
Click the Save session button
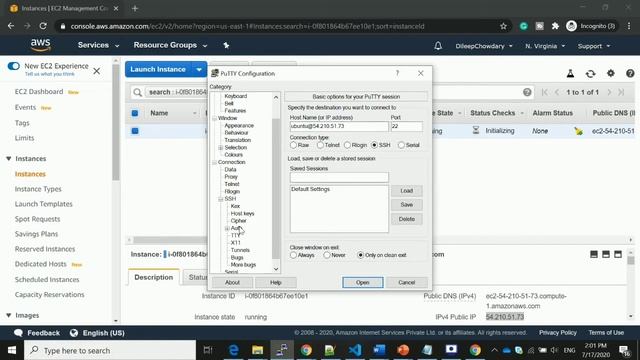pos(407,205)
